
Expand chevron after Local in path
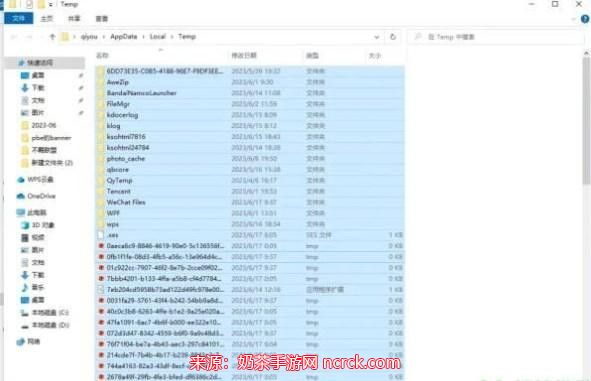(x=172, y=37)
